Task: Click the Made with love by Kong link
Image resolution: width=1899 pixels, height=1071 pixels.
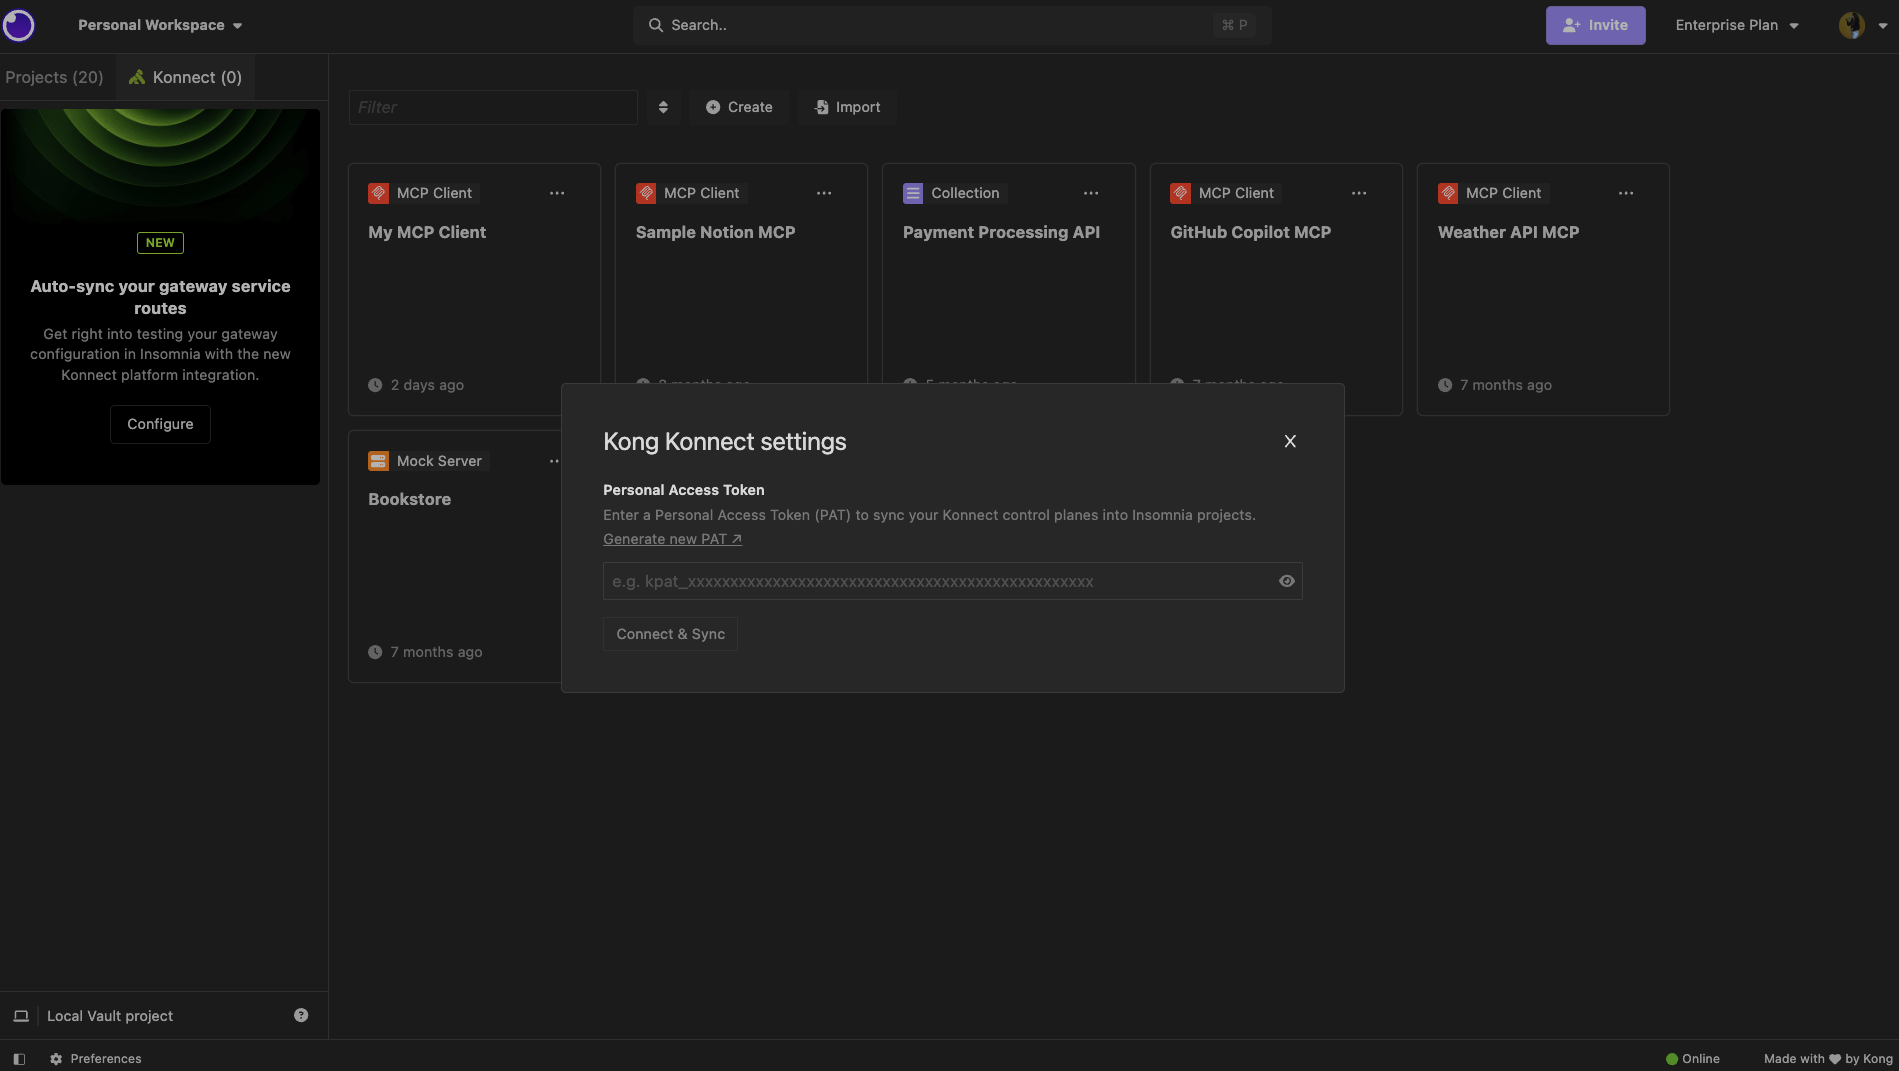Action: (x=1828, y=1059)
